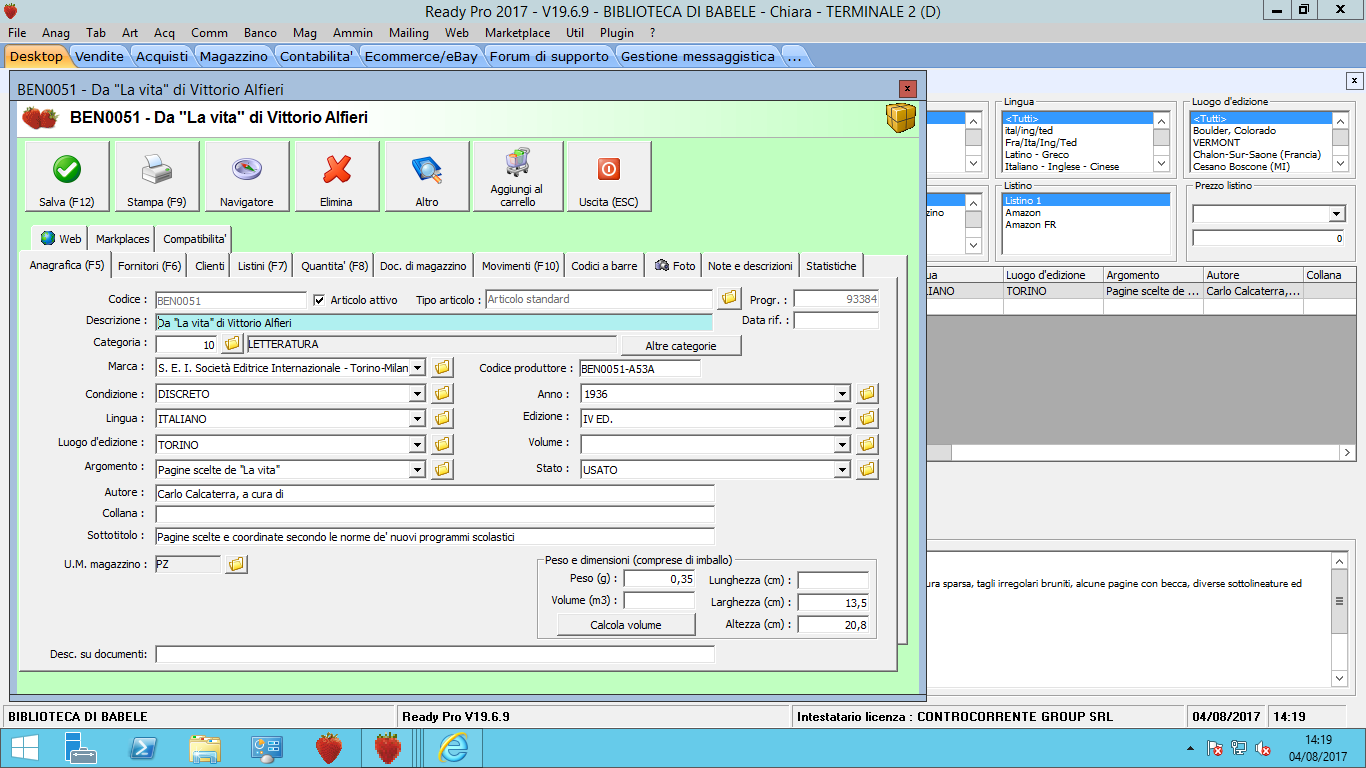The image size is (1366, 768).
Task: Click the yellow package icon in header
Action: 900,118
